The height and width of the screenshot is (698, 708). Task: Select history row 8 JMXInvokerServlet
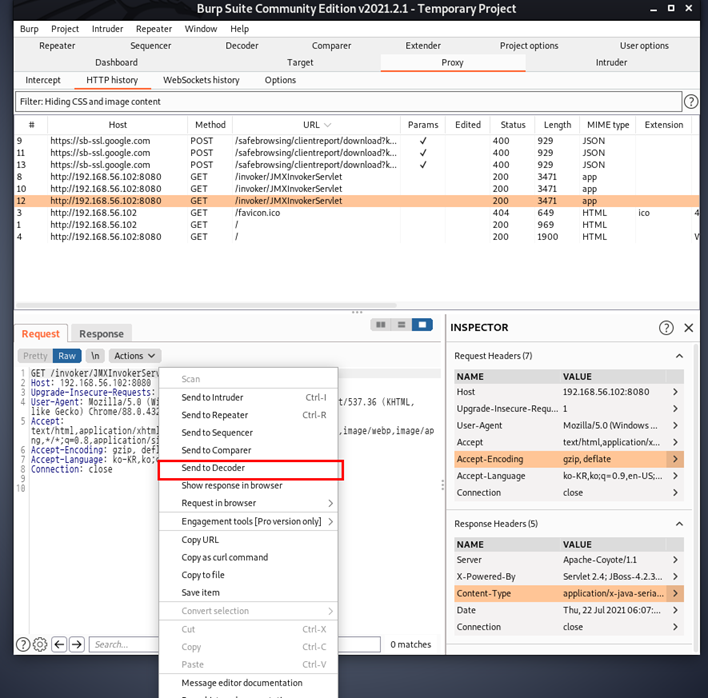click(357, 177)
